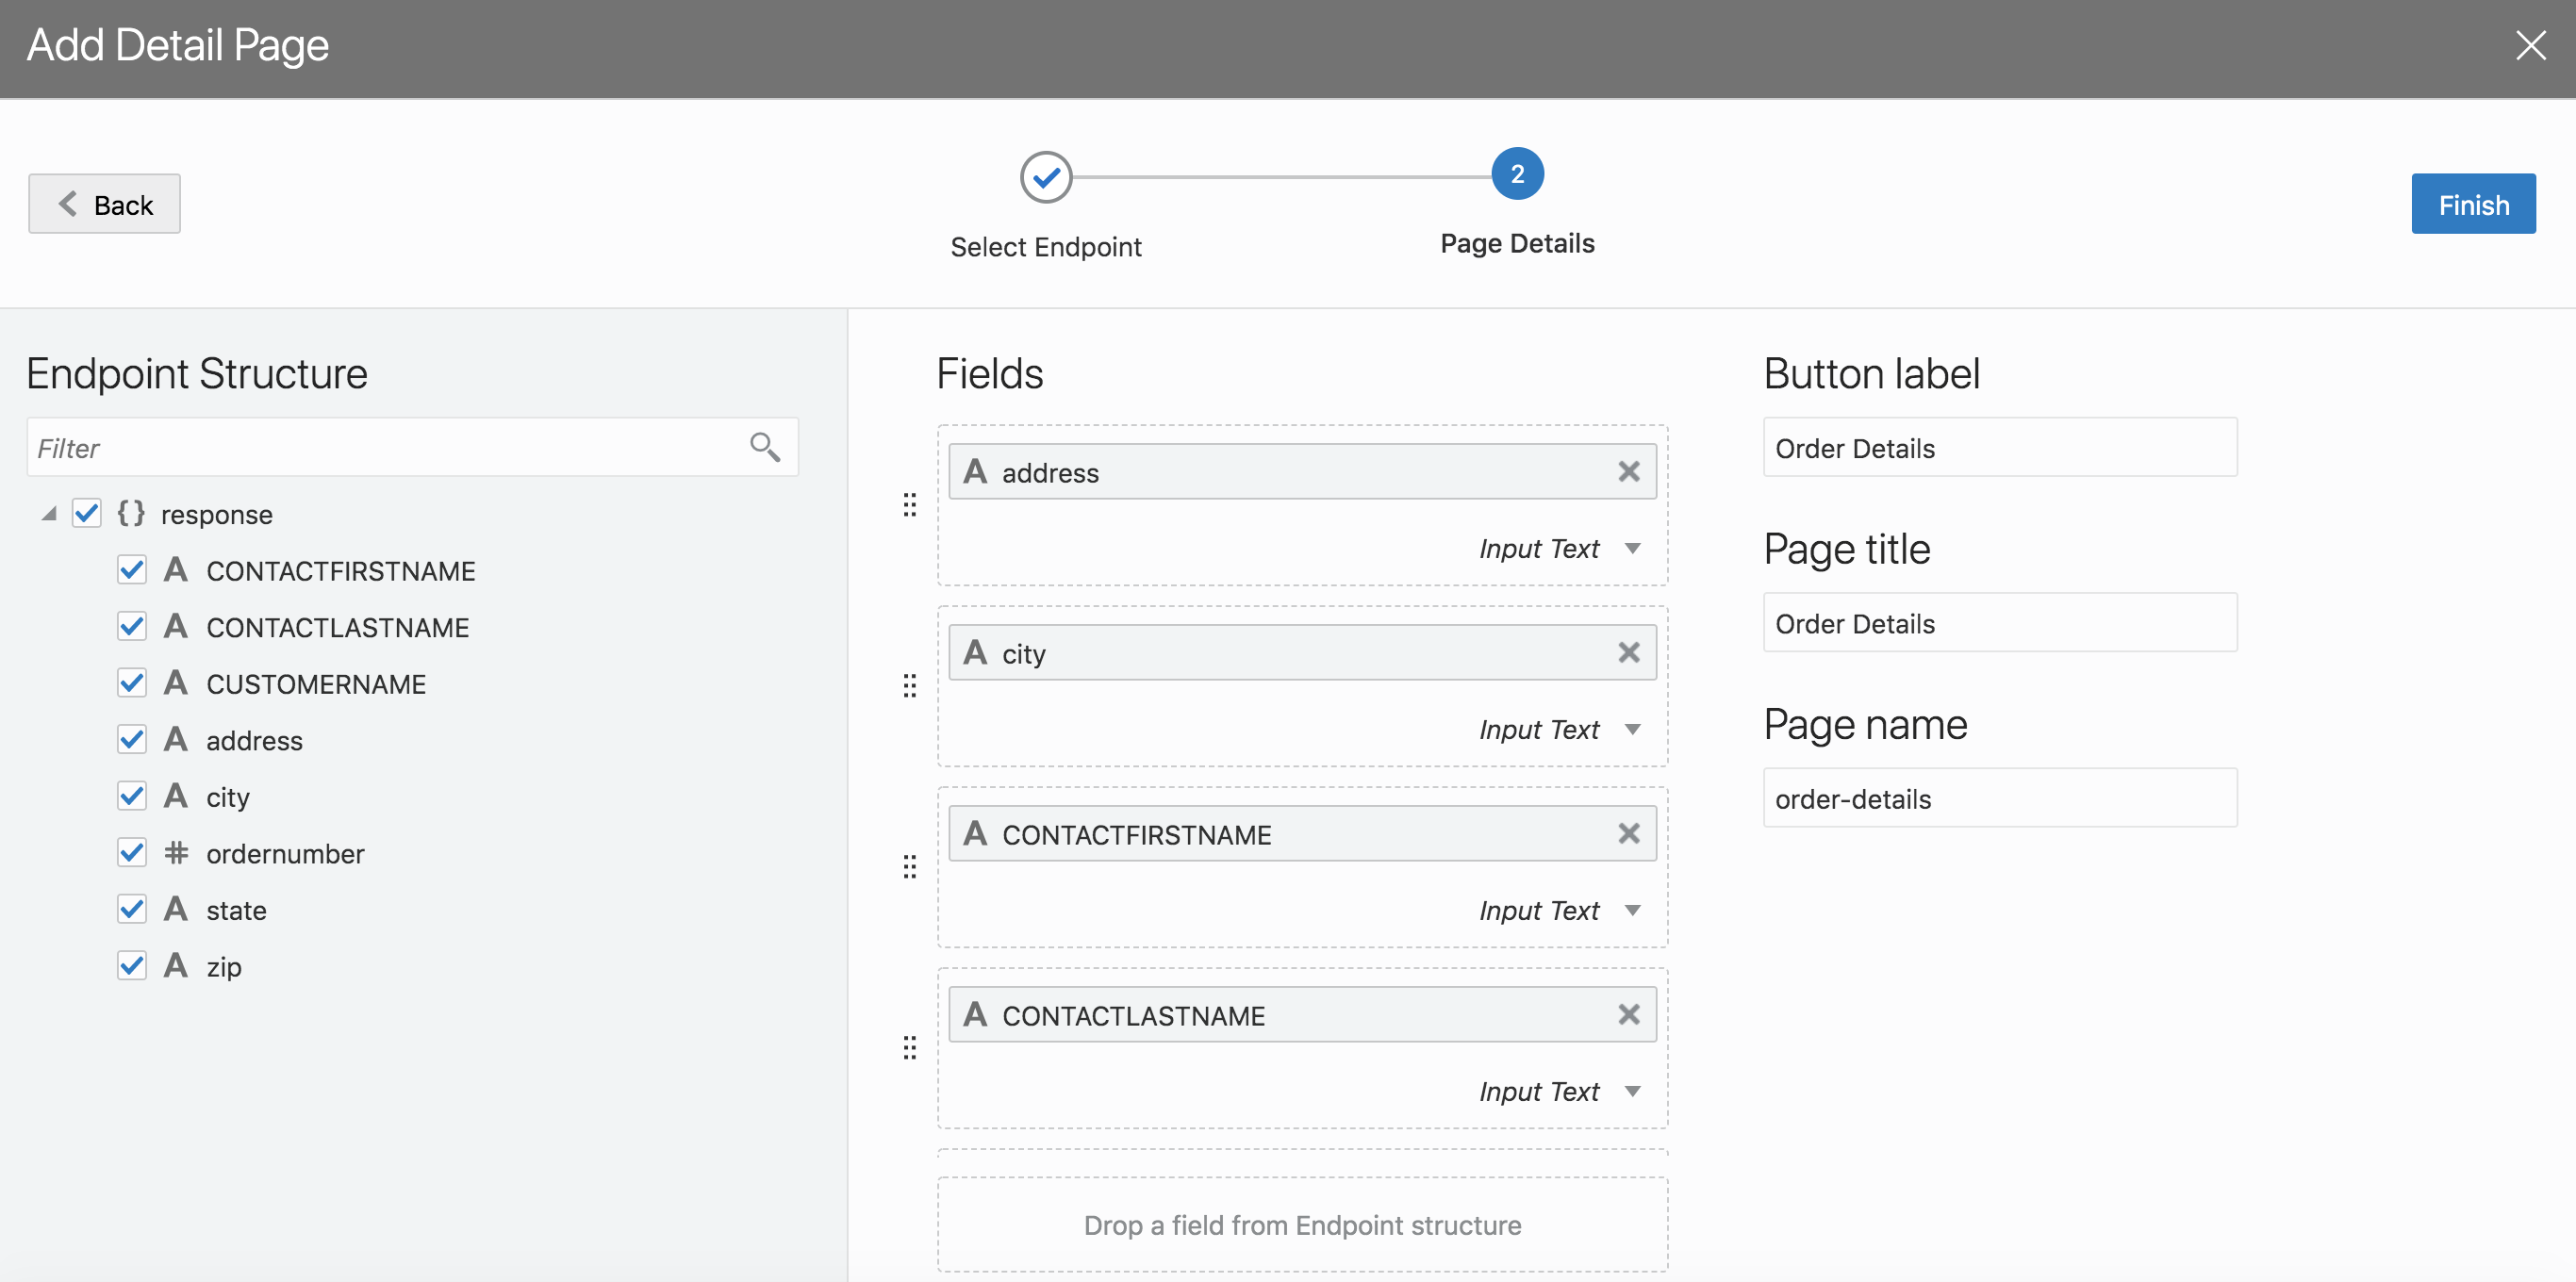This screenshot has width=2576, height=1282.
Task: Click the number type icon of ordernumber
Action: (x=176, y=852)
